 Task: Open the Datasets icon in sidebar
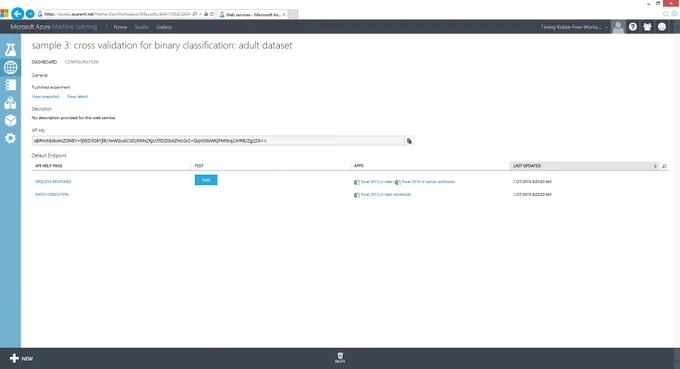(x=10, y=103)
